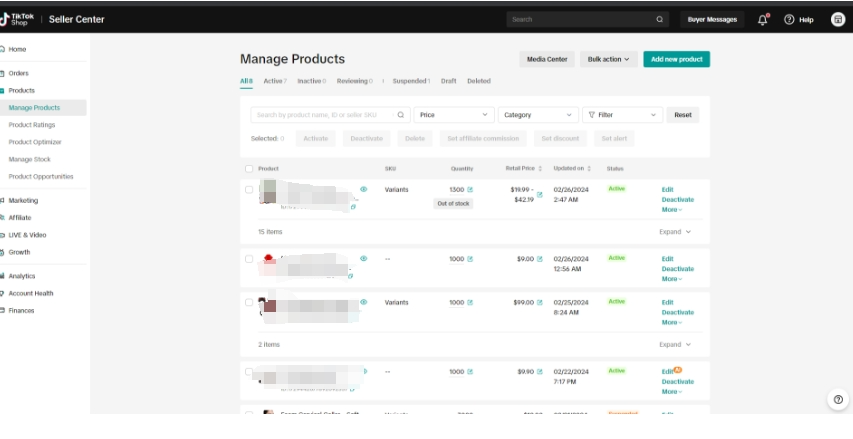Click edit quantity icon next to 1500
This screenshot has width=853, height=439.
(470, 189)
